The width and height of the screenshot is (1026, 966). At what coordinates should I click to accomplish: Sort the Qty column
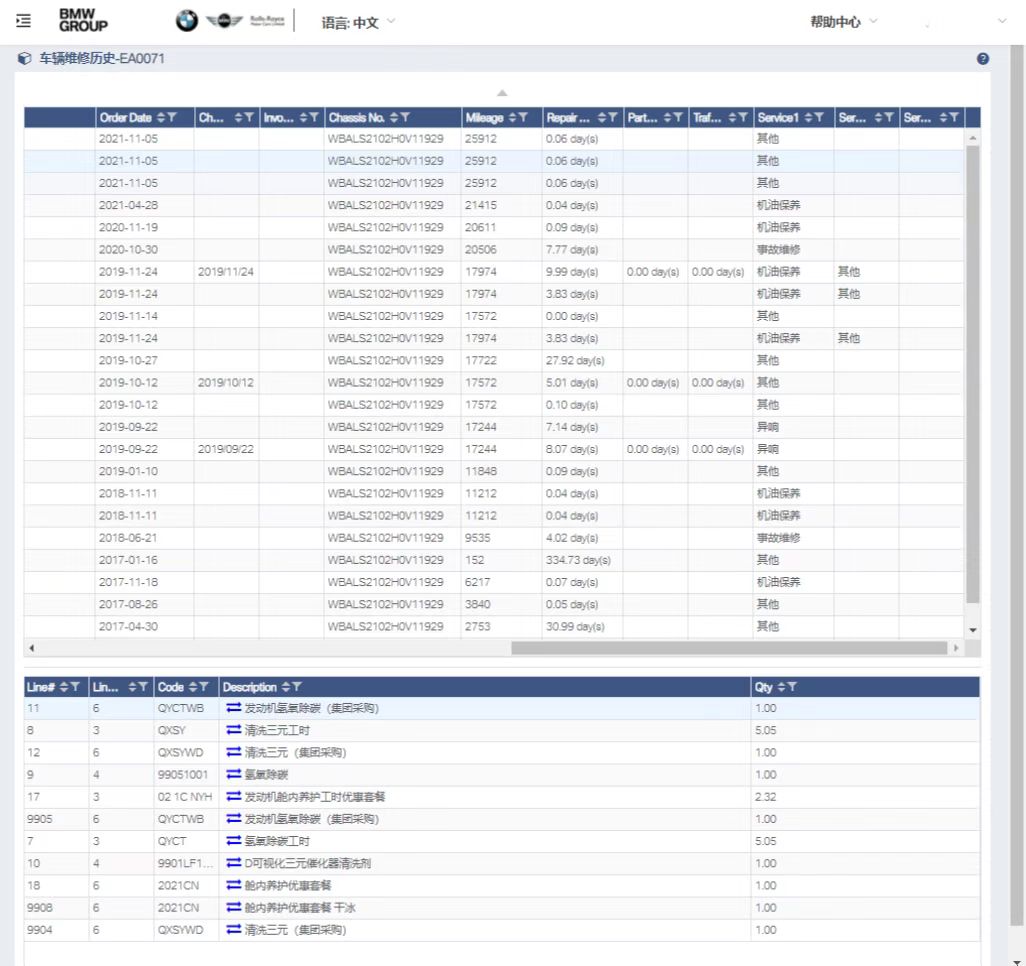click(x=781, y=687)
